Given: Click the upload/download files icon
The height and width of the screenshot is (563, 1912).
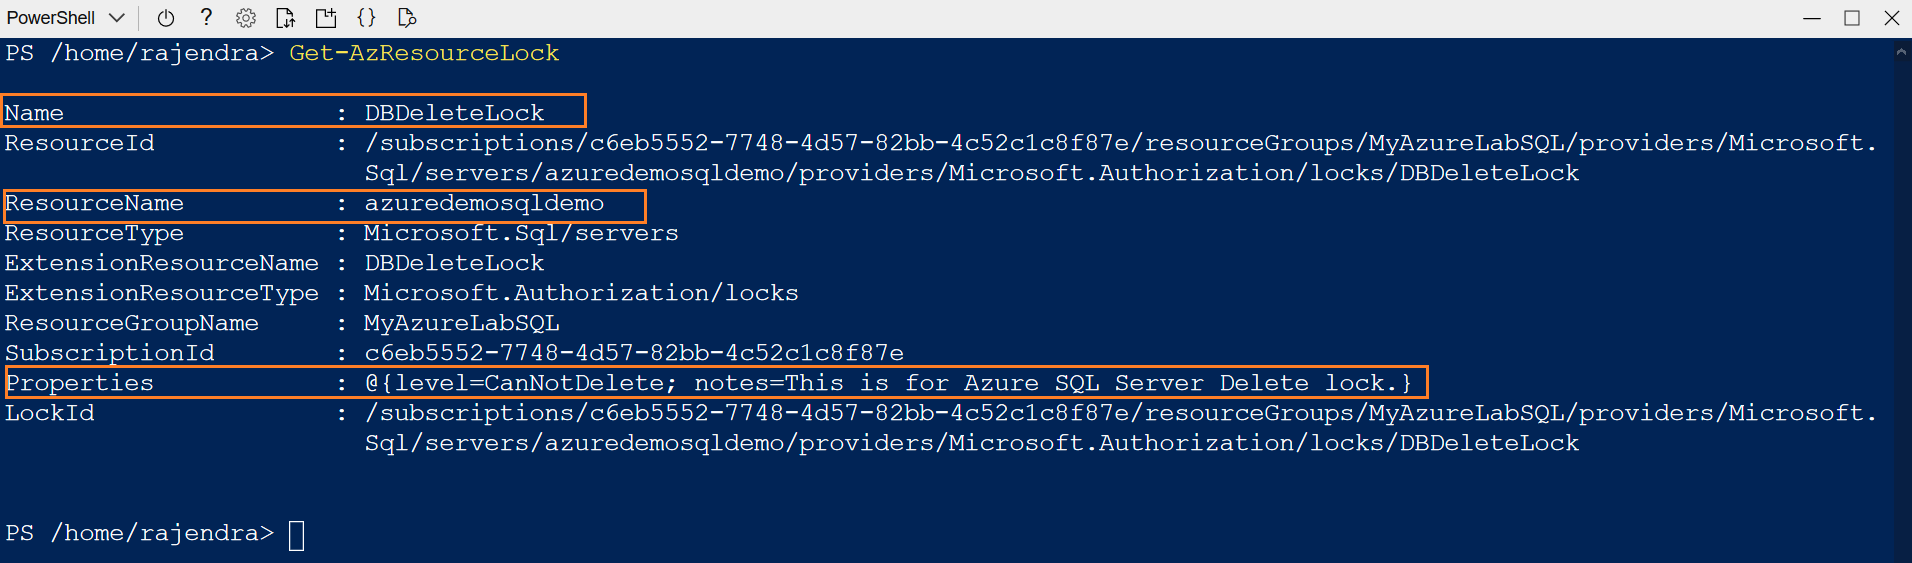Looking at the screenshot, I should click(x=286, y=18).
